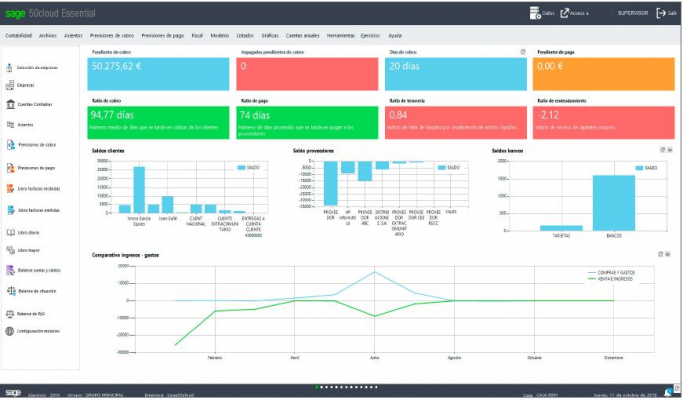Open Libro facturas recibidas icon

10,189
